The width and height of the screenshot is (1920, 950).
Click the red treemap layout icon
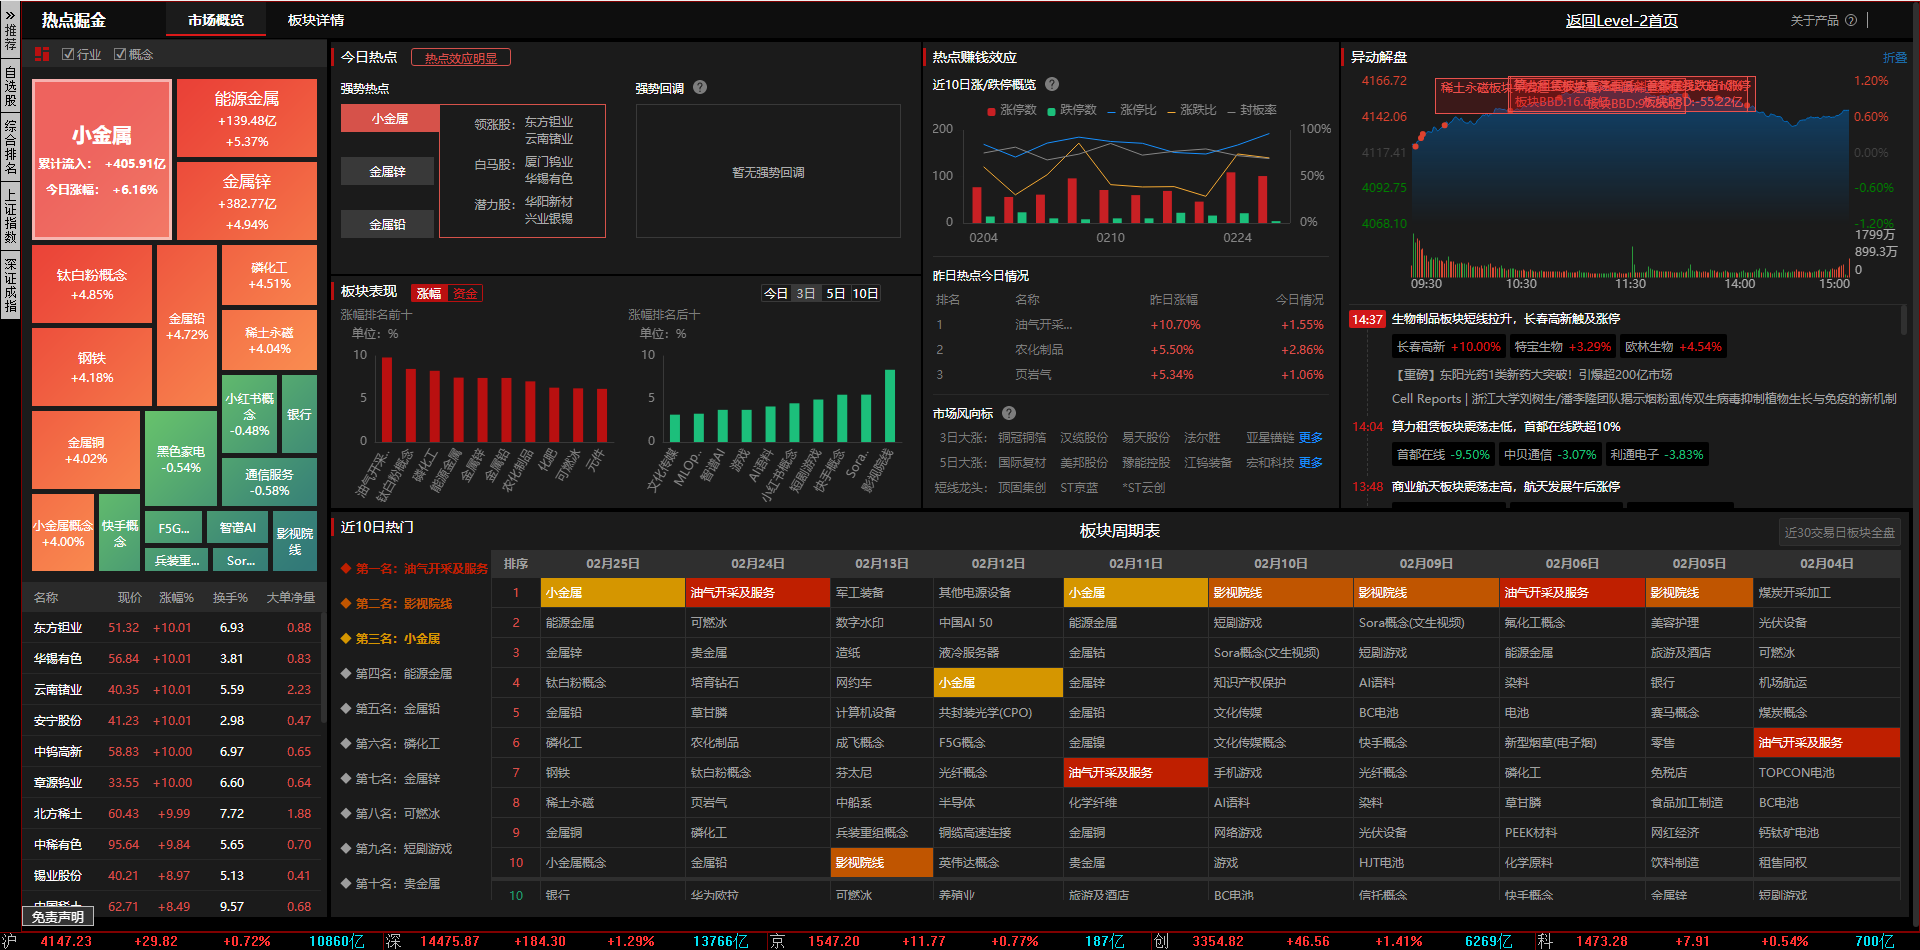[42, 54]
